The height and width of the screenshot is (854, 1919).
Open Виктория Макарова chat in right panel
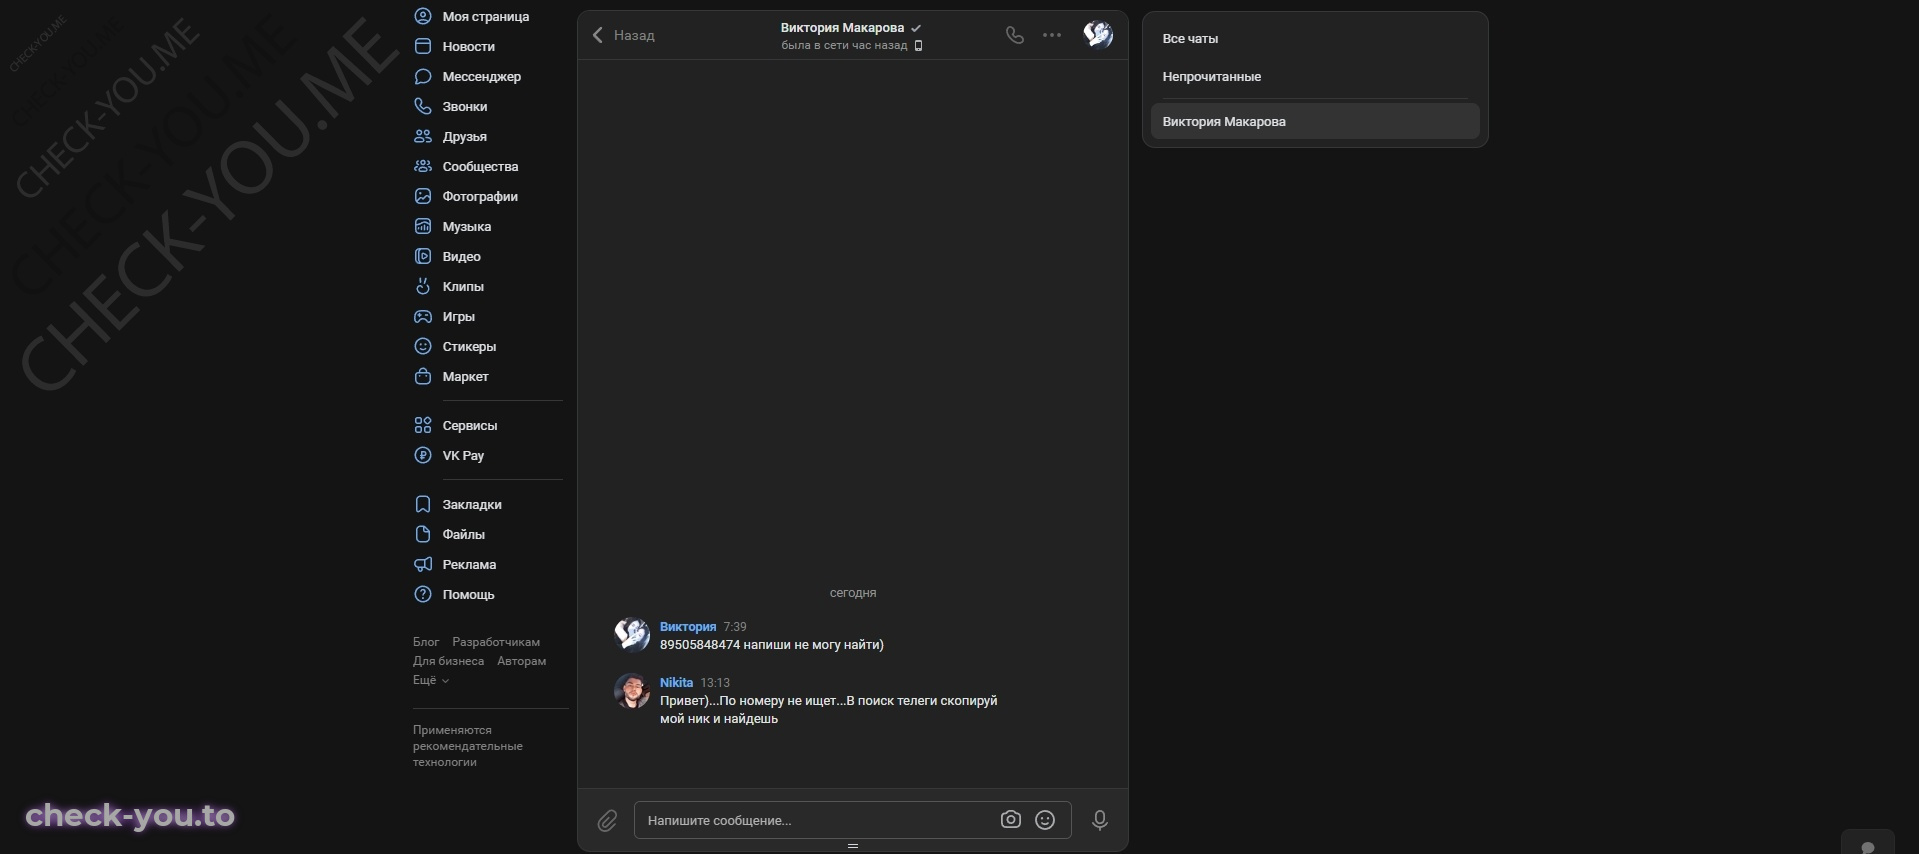[x=1315, y=121]
